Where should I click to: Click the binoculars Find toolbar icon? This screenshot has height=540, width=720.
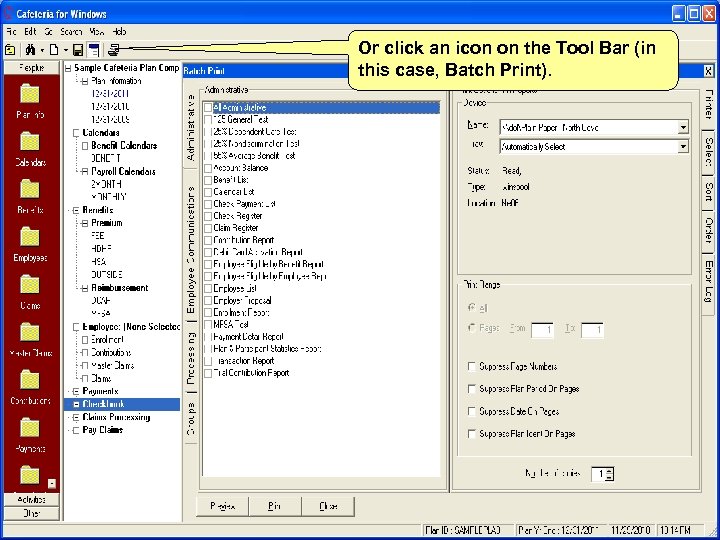point(30,50)
